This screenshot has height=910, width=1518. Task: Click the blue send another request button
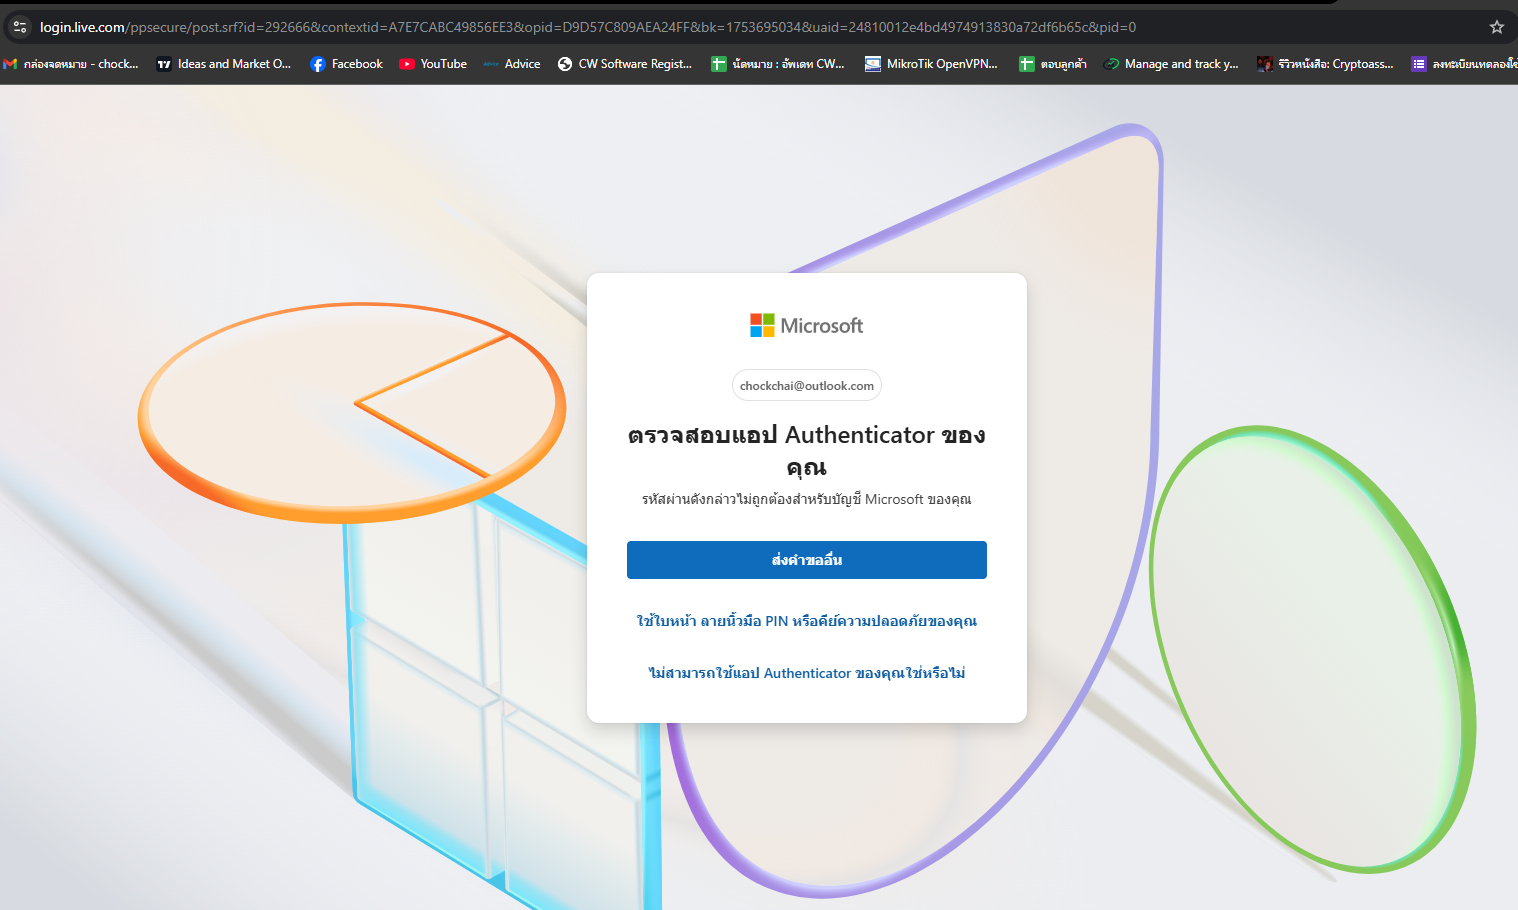[x=807, y=560]
